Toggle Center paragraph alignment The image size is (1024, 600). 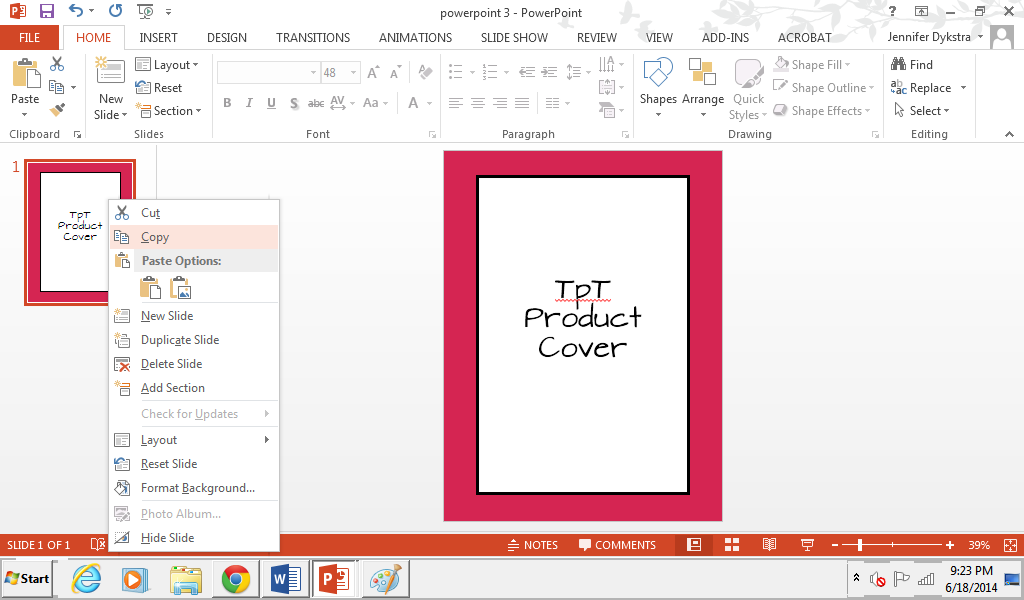click(x=478, y=103)
